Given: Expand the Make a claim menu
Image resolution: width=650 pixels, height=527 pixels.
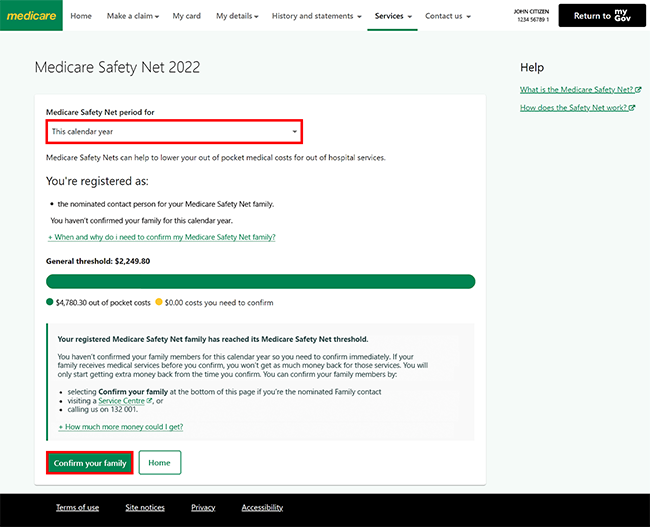Looking at the screenshot, I should (x=133, y=16).
